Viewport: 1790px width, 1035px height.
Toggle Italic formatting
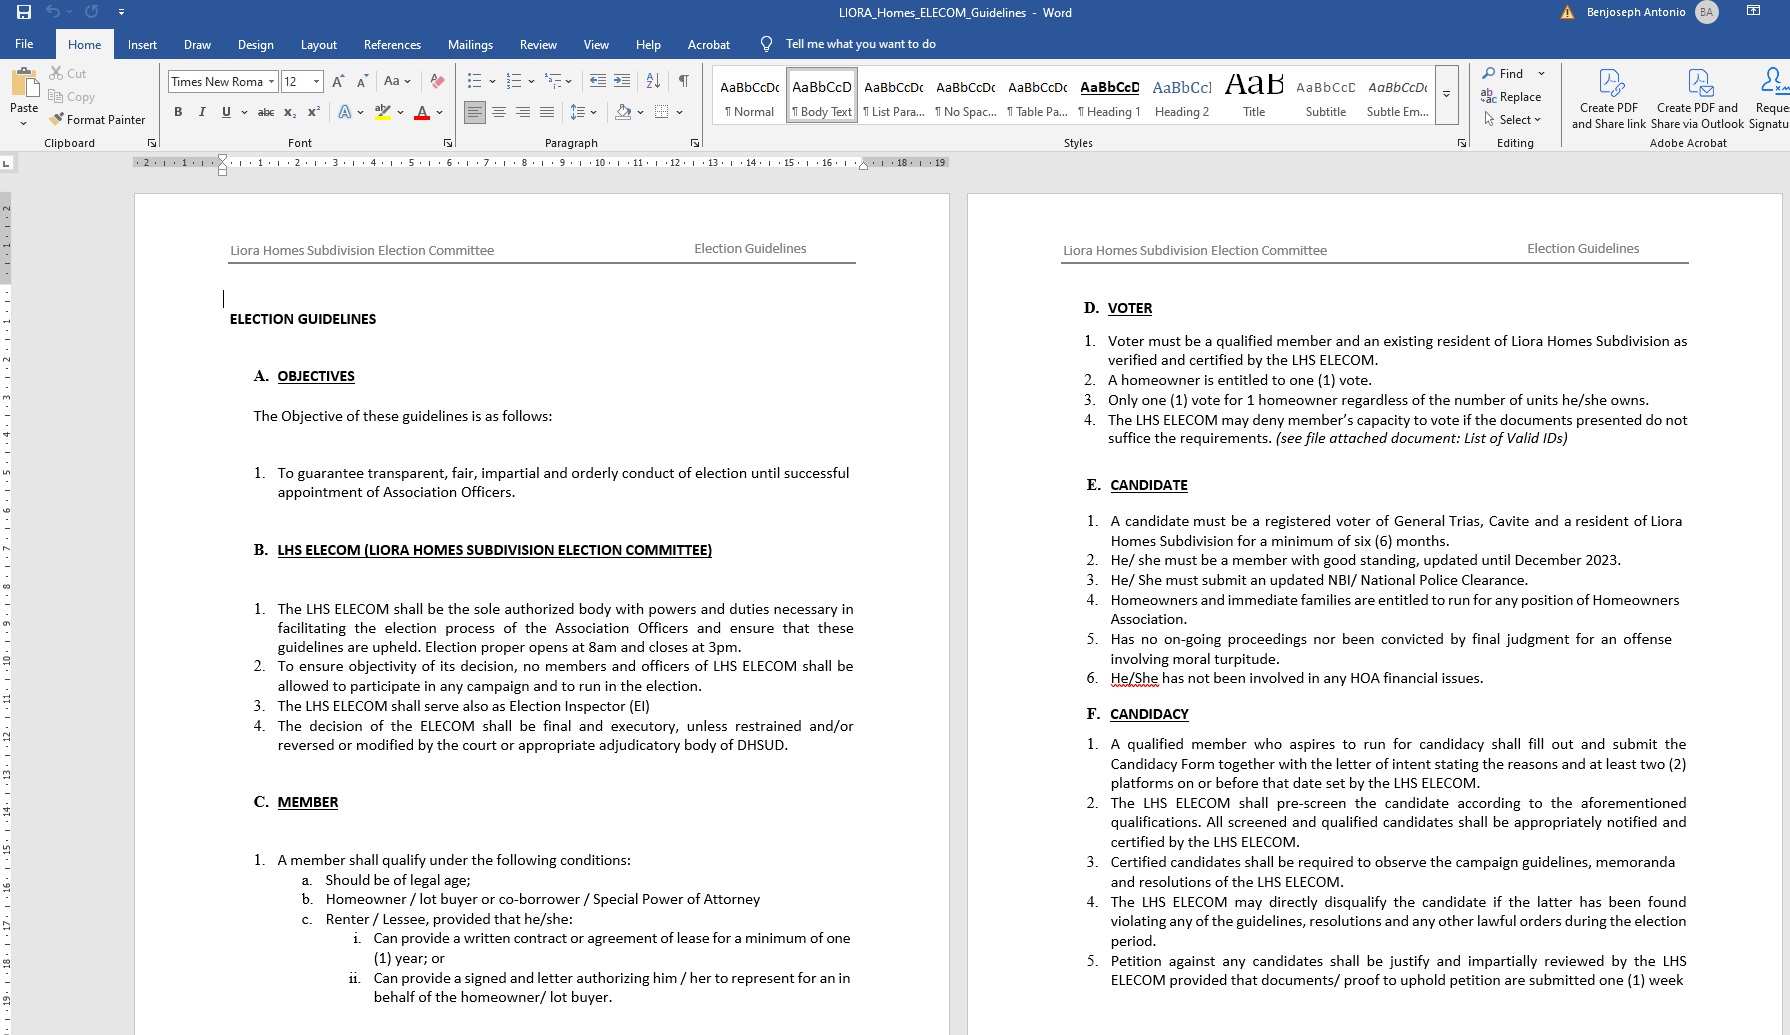point(202,112)
